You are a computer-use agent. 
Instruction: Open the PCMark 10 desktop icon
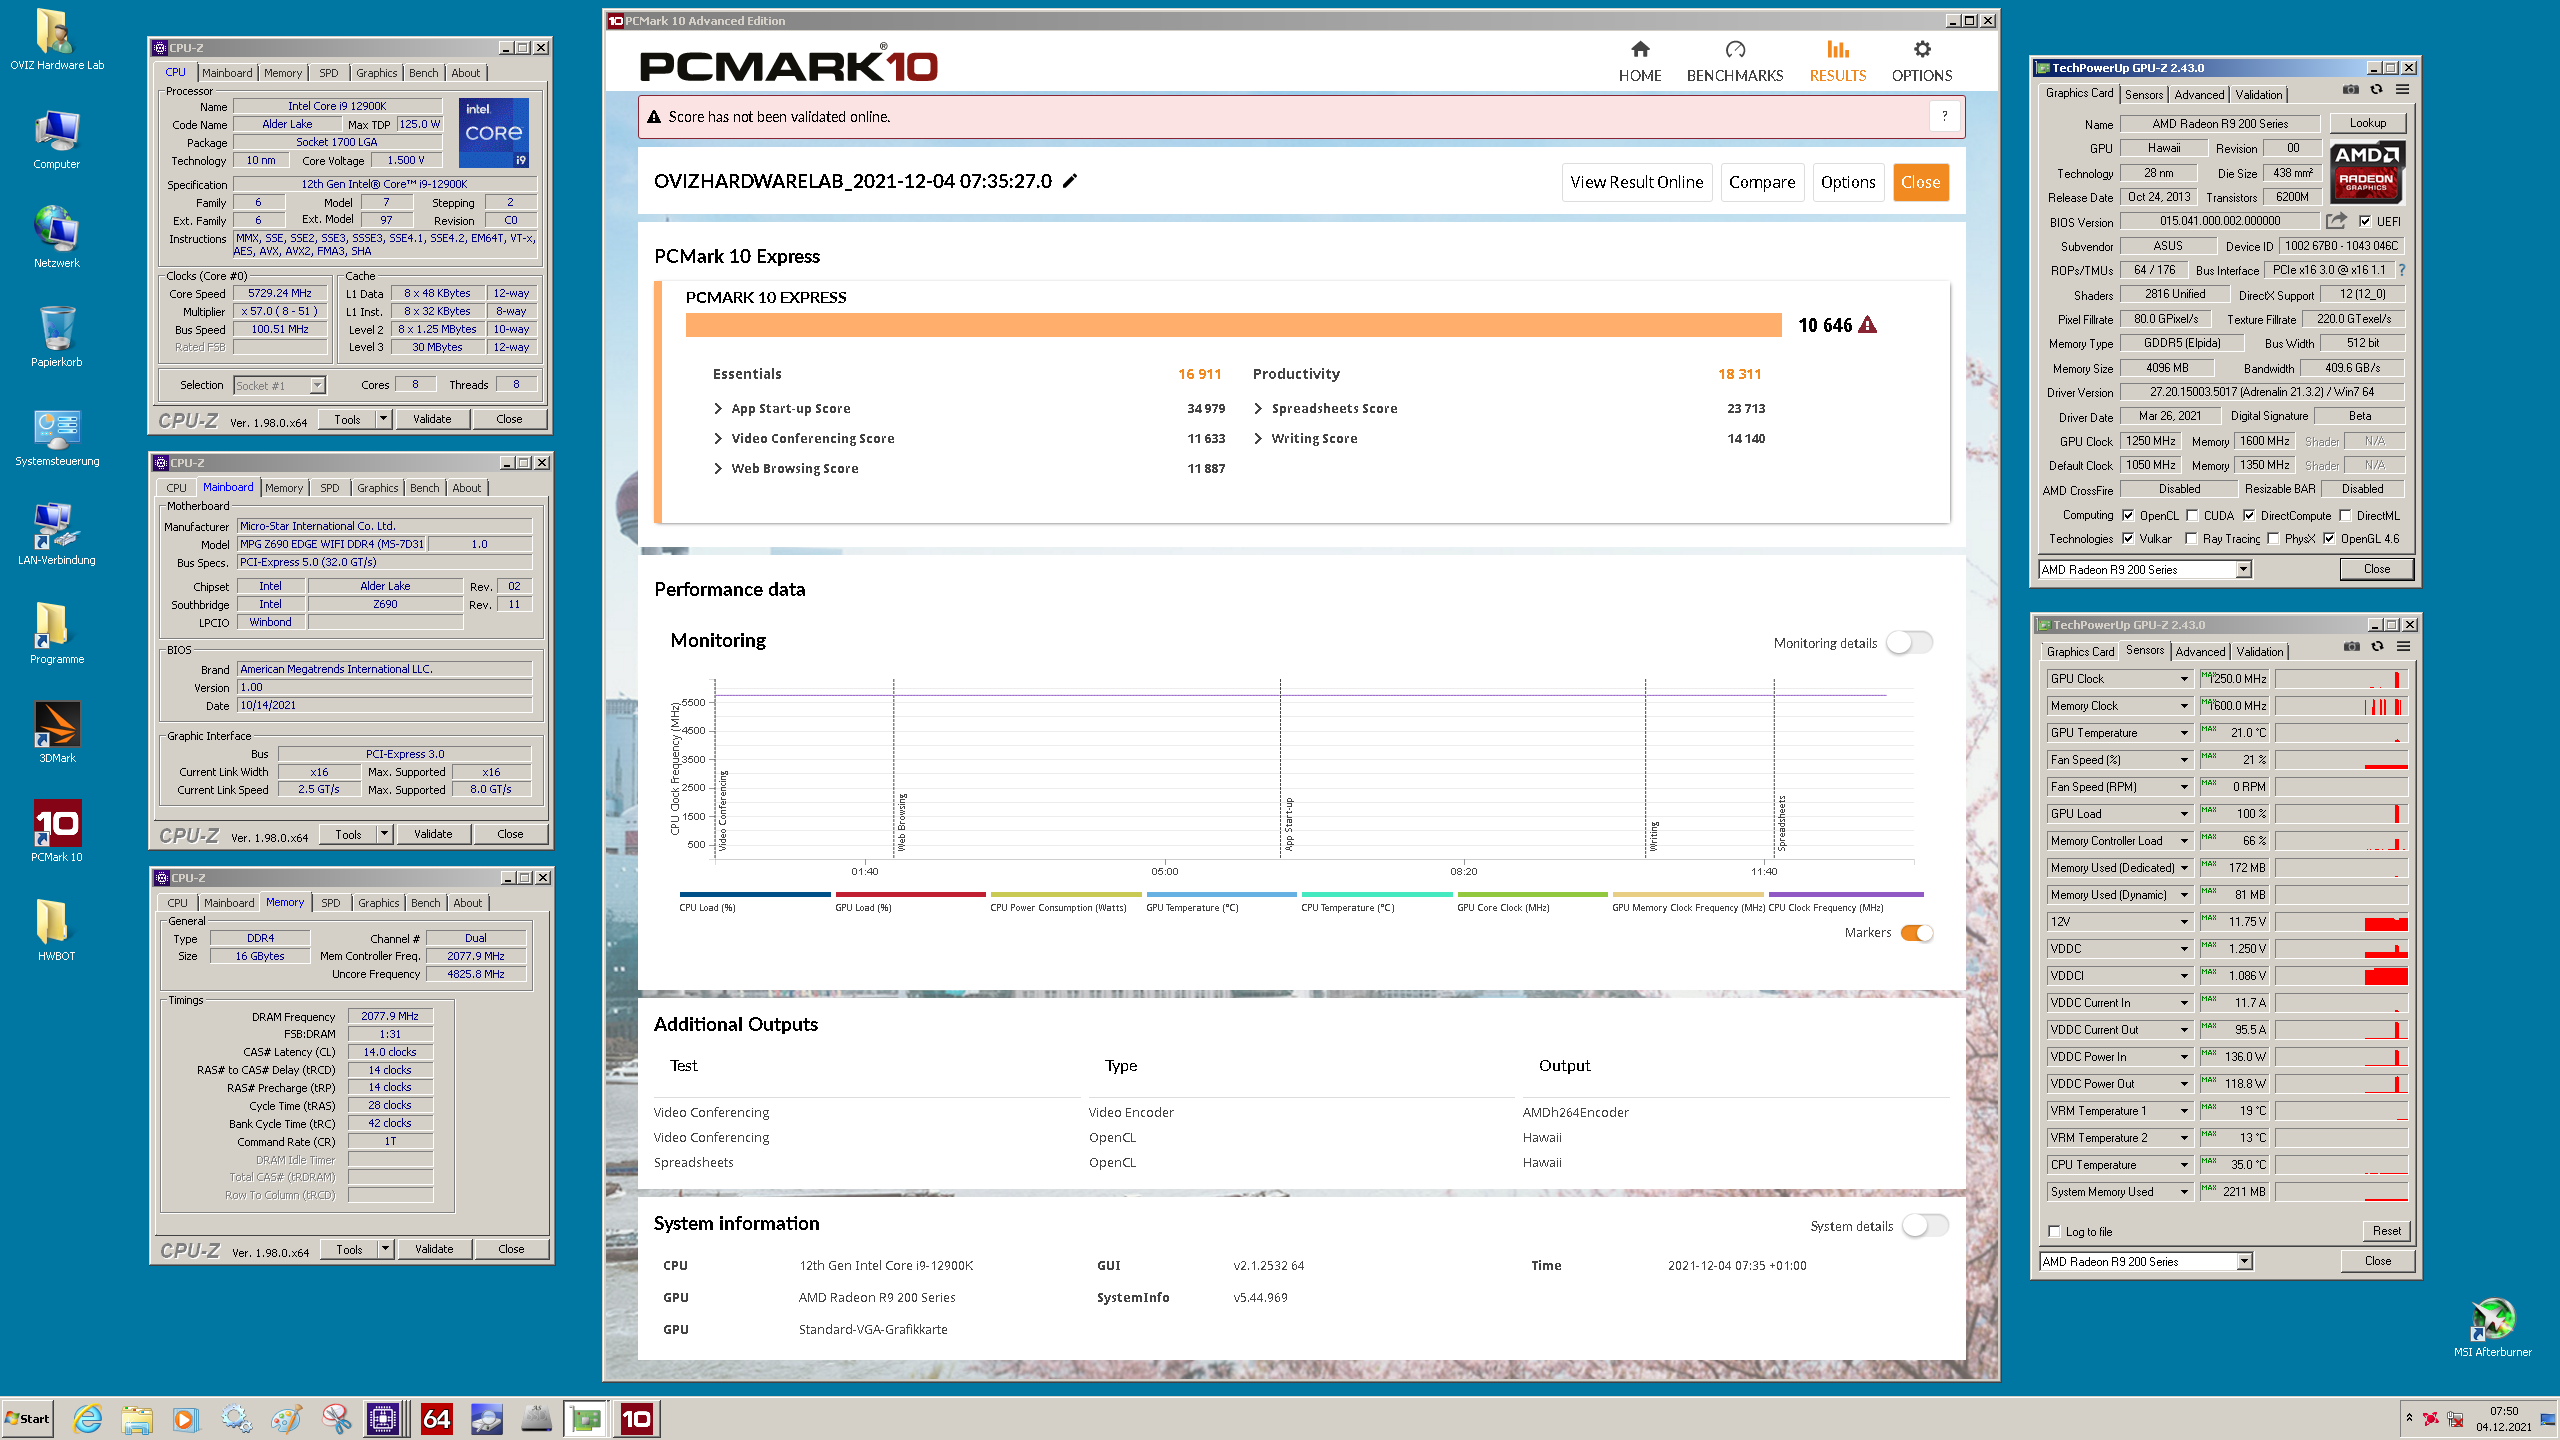point(57,831)
